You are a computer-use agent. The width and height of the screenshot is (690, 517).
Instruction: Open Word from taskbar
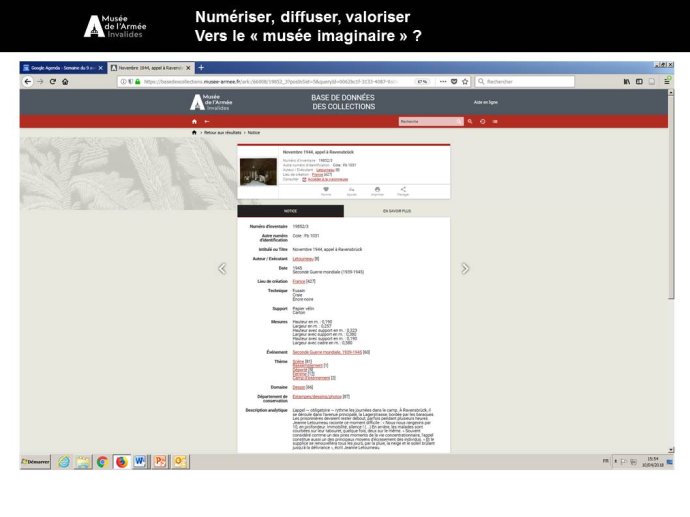140,462
